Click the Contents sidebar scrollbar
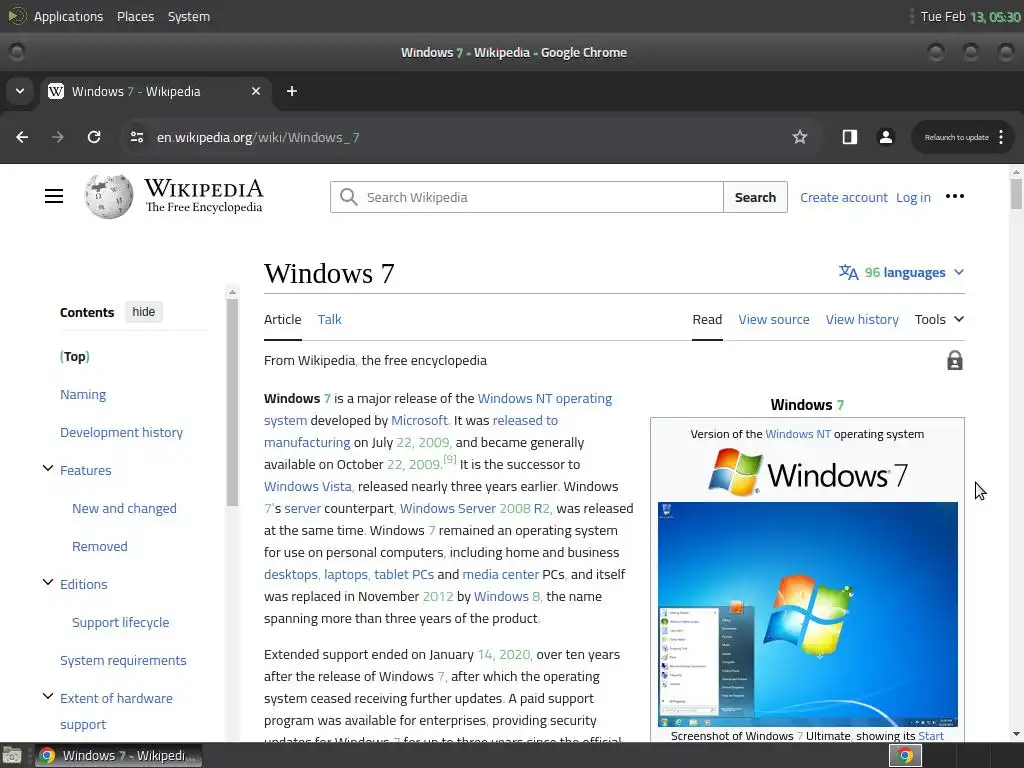1024x768 pixels. tap(232, 402)
